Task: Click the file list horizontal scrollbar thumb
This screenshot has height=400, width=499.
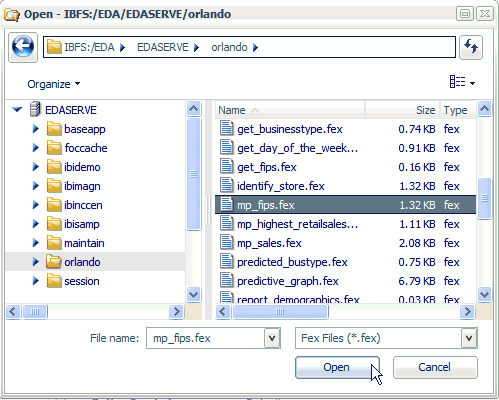Action: pos(280,312)
